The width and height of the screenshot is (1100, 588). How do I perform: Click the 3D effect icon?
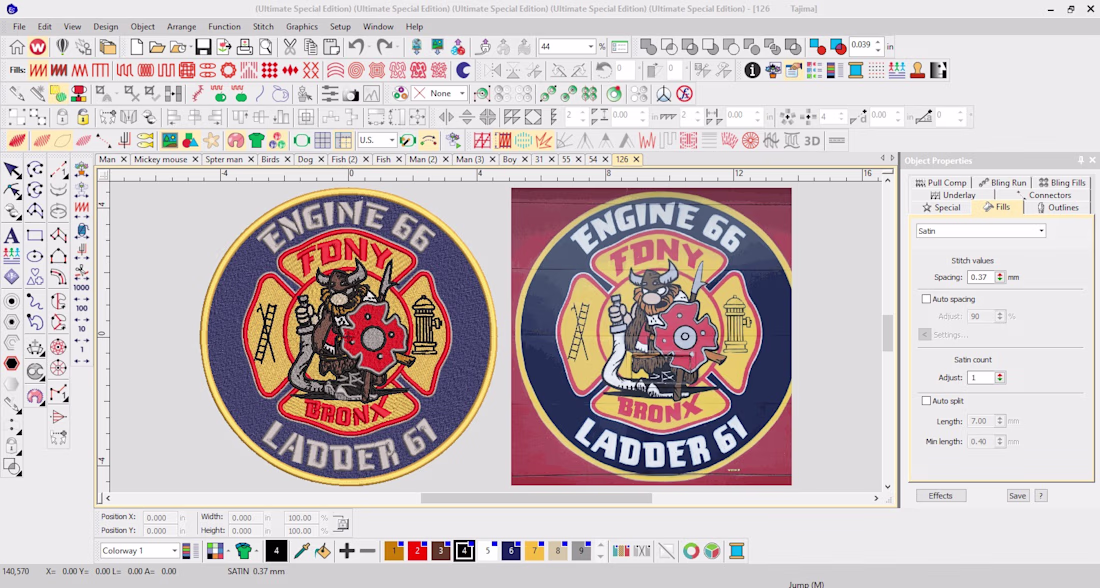[812, 140]
